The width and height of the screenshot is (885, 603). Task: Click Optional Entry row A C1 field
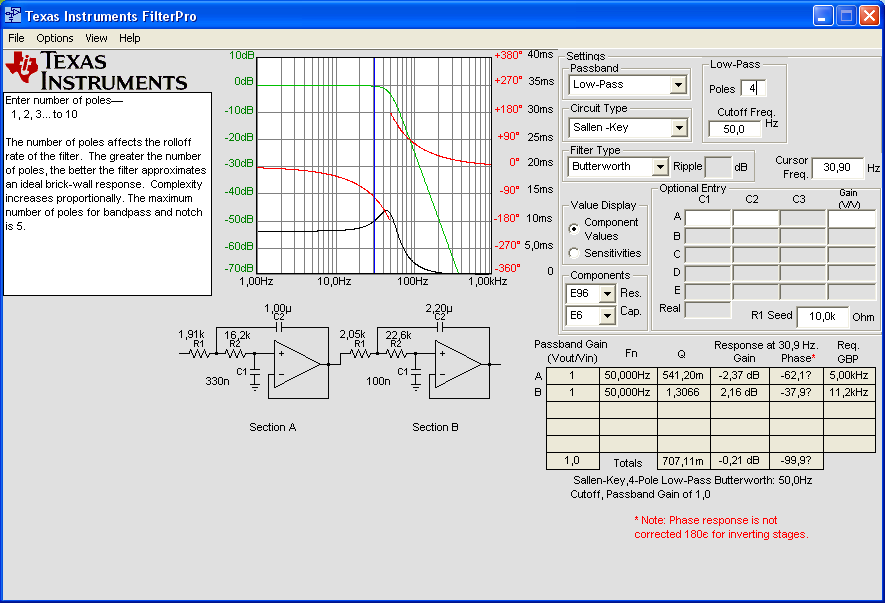point(708,218)
